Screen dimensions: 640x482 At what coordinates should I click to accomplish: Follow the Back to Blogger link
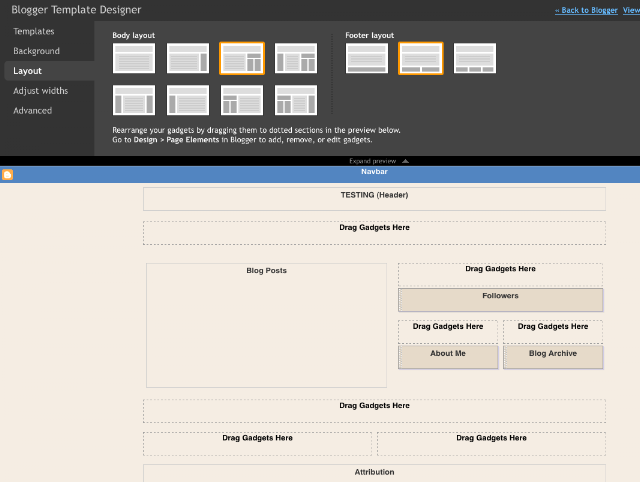coord(586,11)
